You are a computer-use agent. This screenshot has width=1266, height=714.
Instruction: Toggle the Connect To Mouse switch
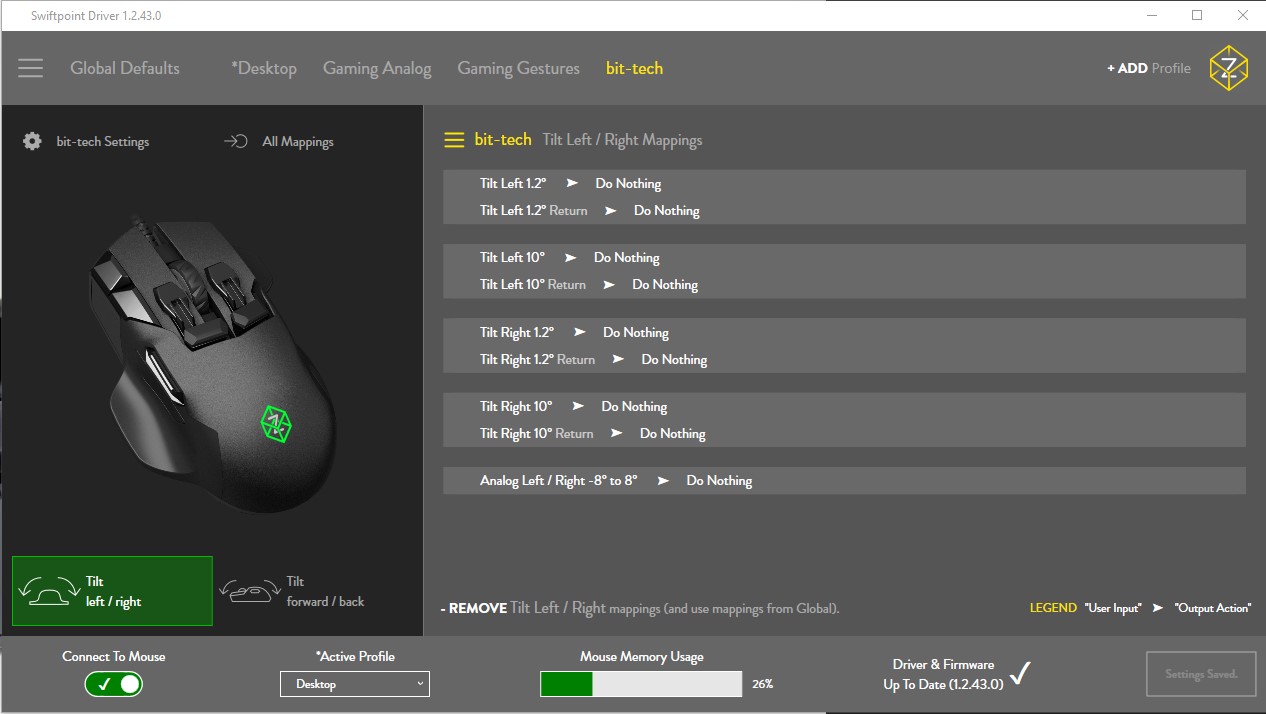pos(114,684)
